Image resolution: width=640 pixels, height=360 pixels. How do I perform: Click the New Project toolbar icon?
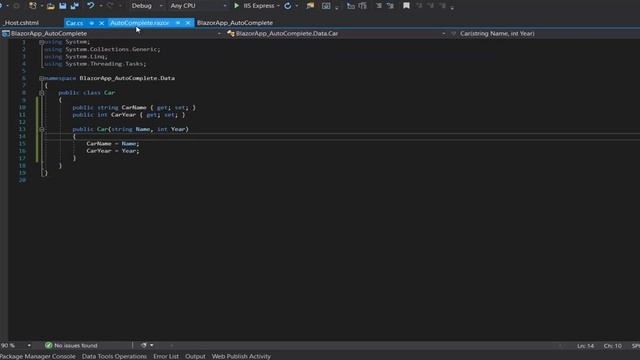33,6
